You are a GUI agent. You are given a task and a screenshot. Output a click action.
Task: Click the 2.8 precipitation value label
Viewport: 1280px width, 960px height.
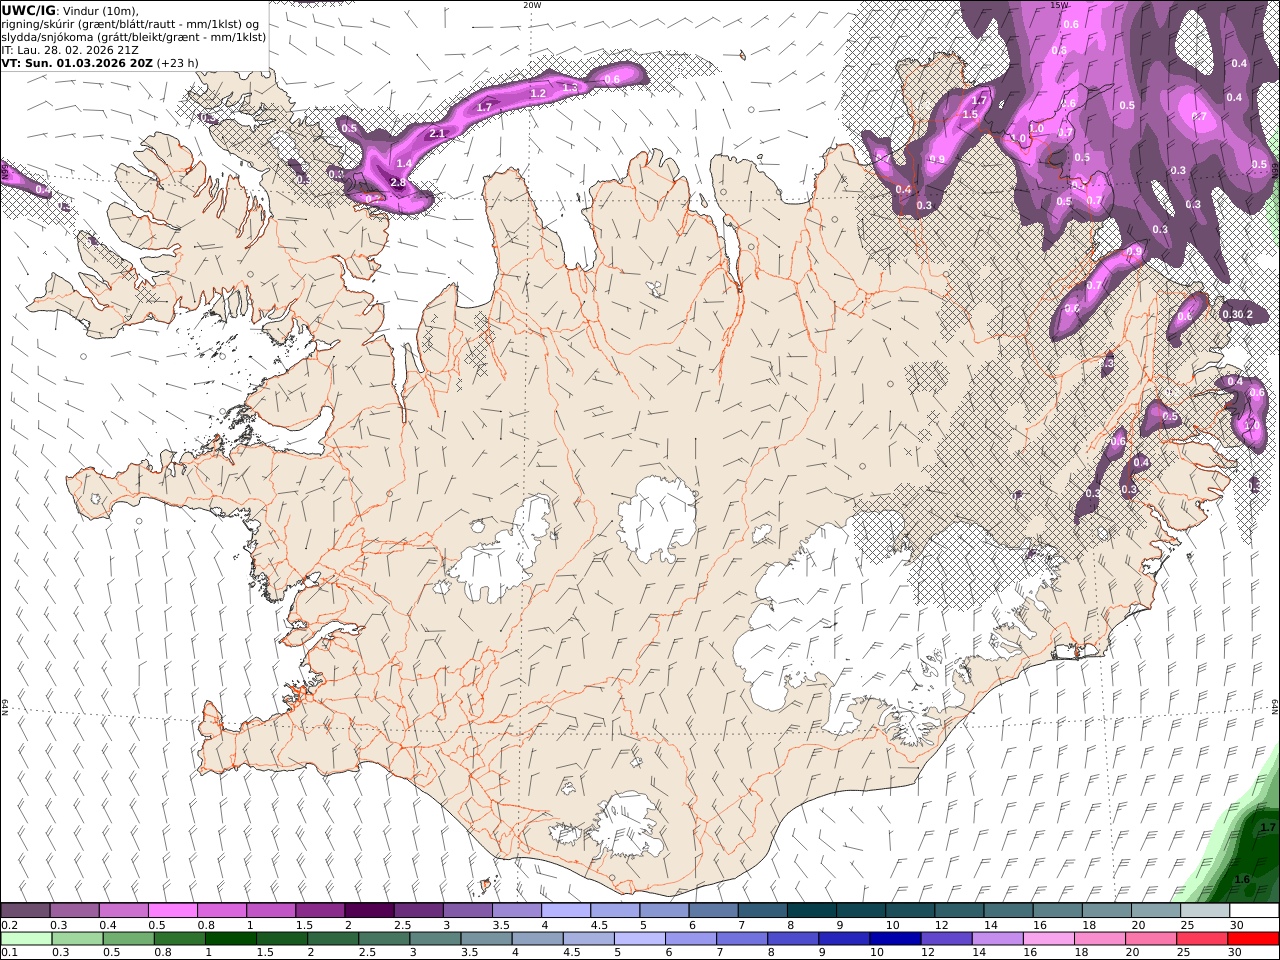click(x=398, y=182)
